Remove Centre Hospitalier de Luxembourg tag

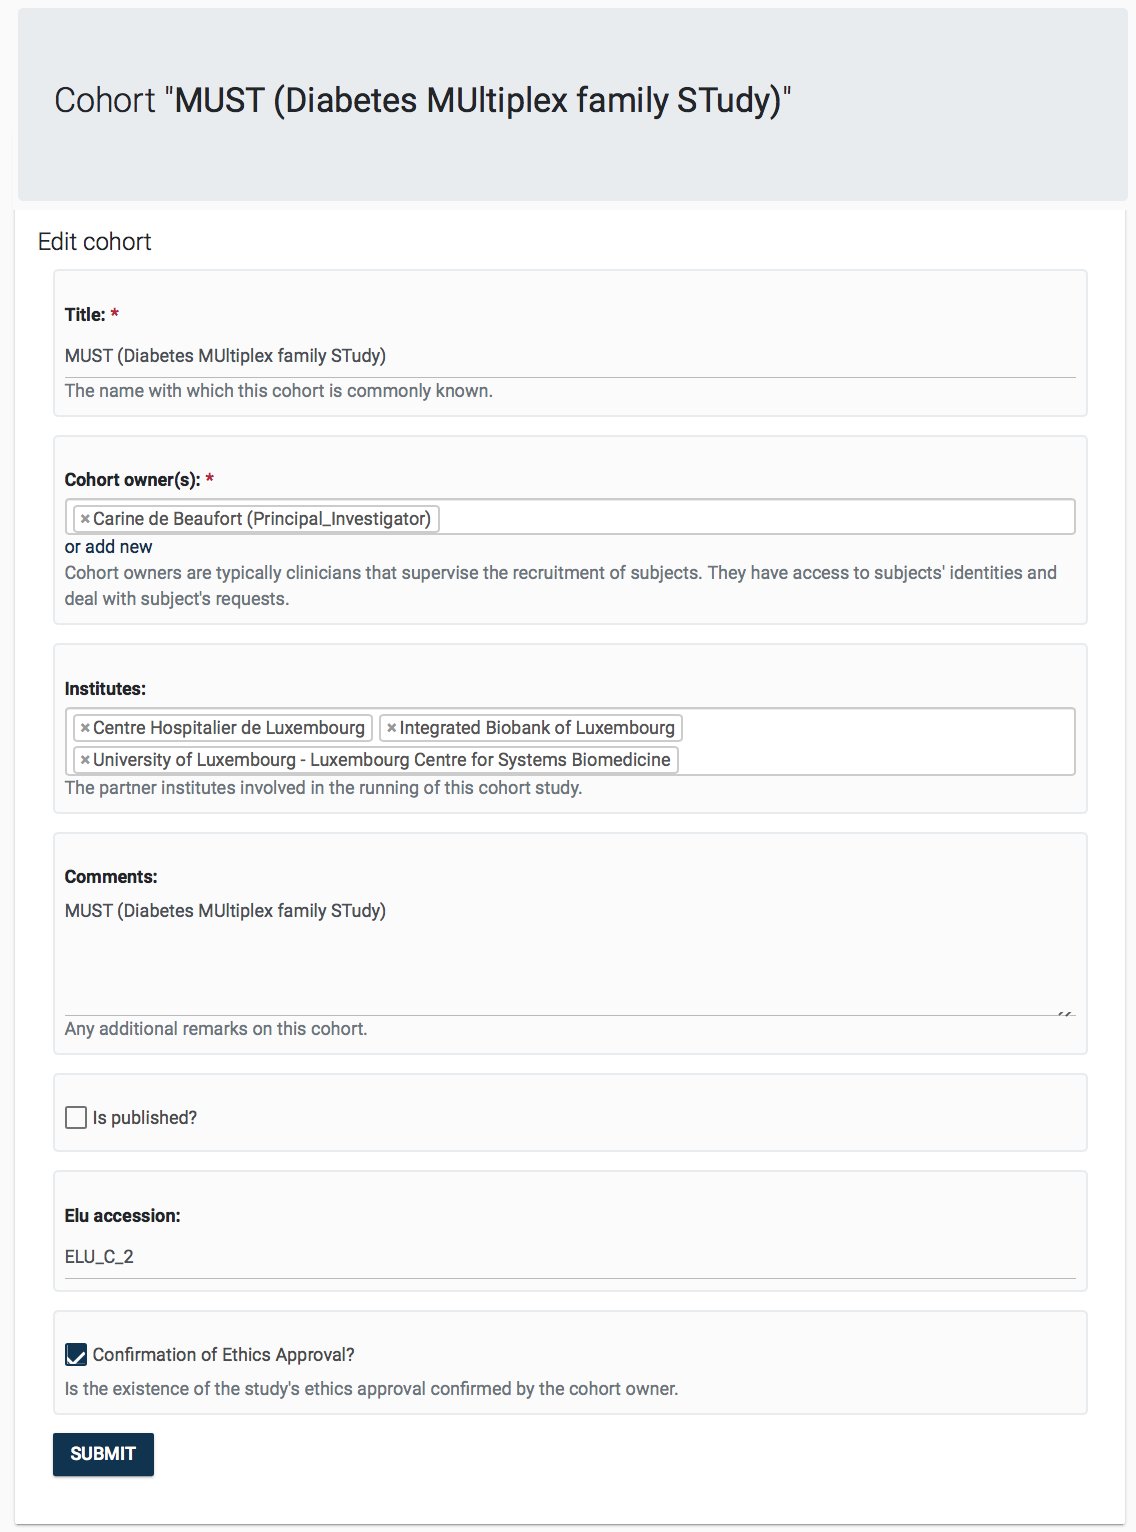tap(85, 728)
